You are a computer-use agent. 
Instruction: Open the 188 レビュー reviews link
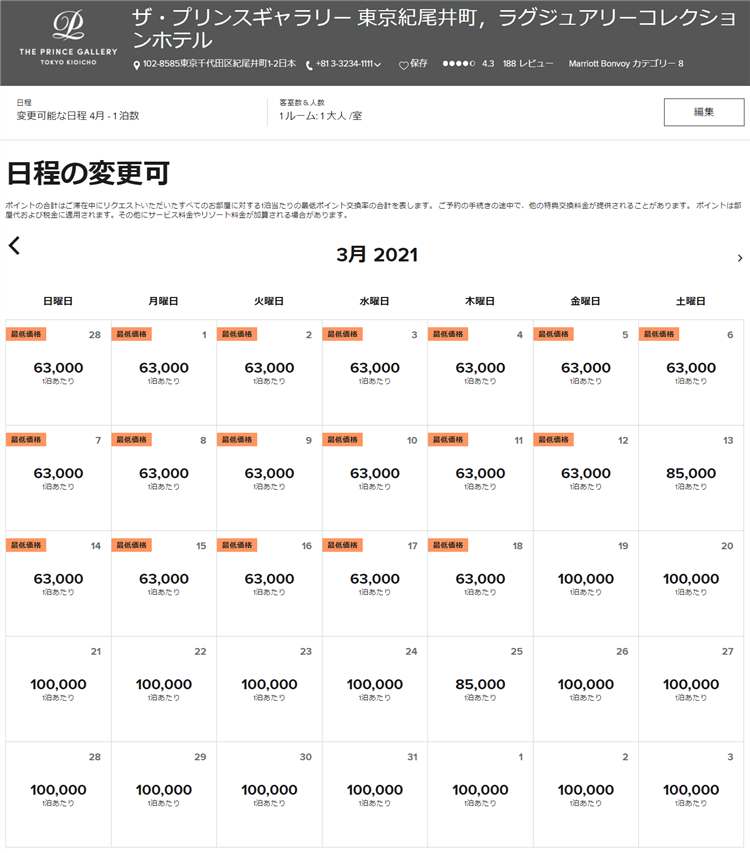(528, 64)
